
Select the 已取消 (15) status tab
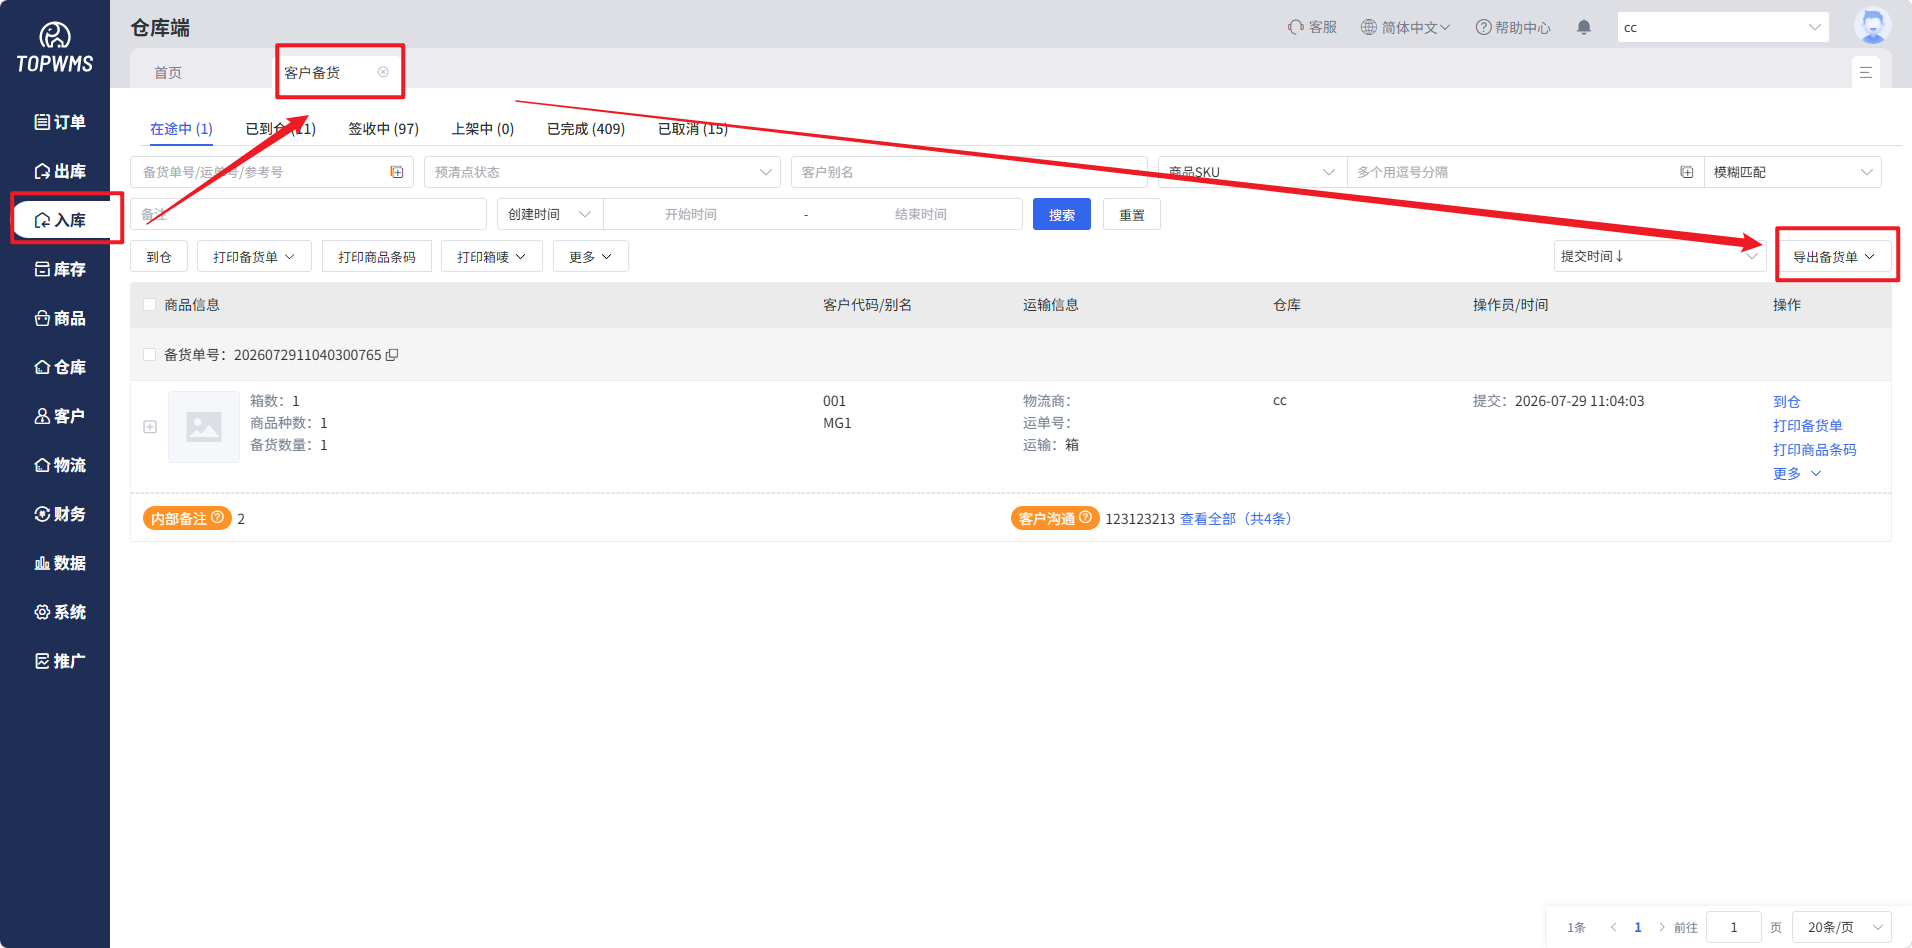point(693,129)
